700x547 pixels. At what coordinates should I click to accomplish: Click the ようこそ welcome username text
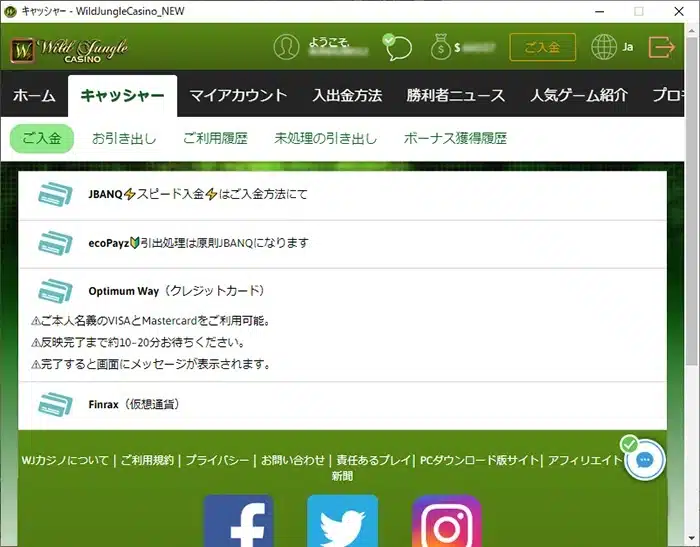pos(338,47)
